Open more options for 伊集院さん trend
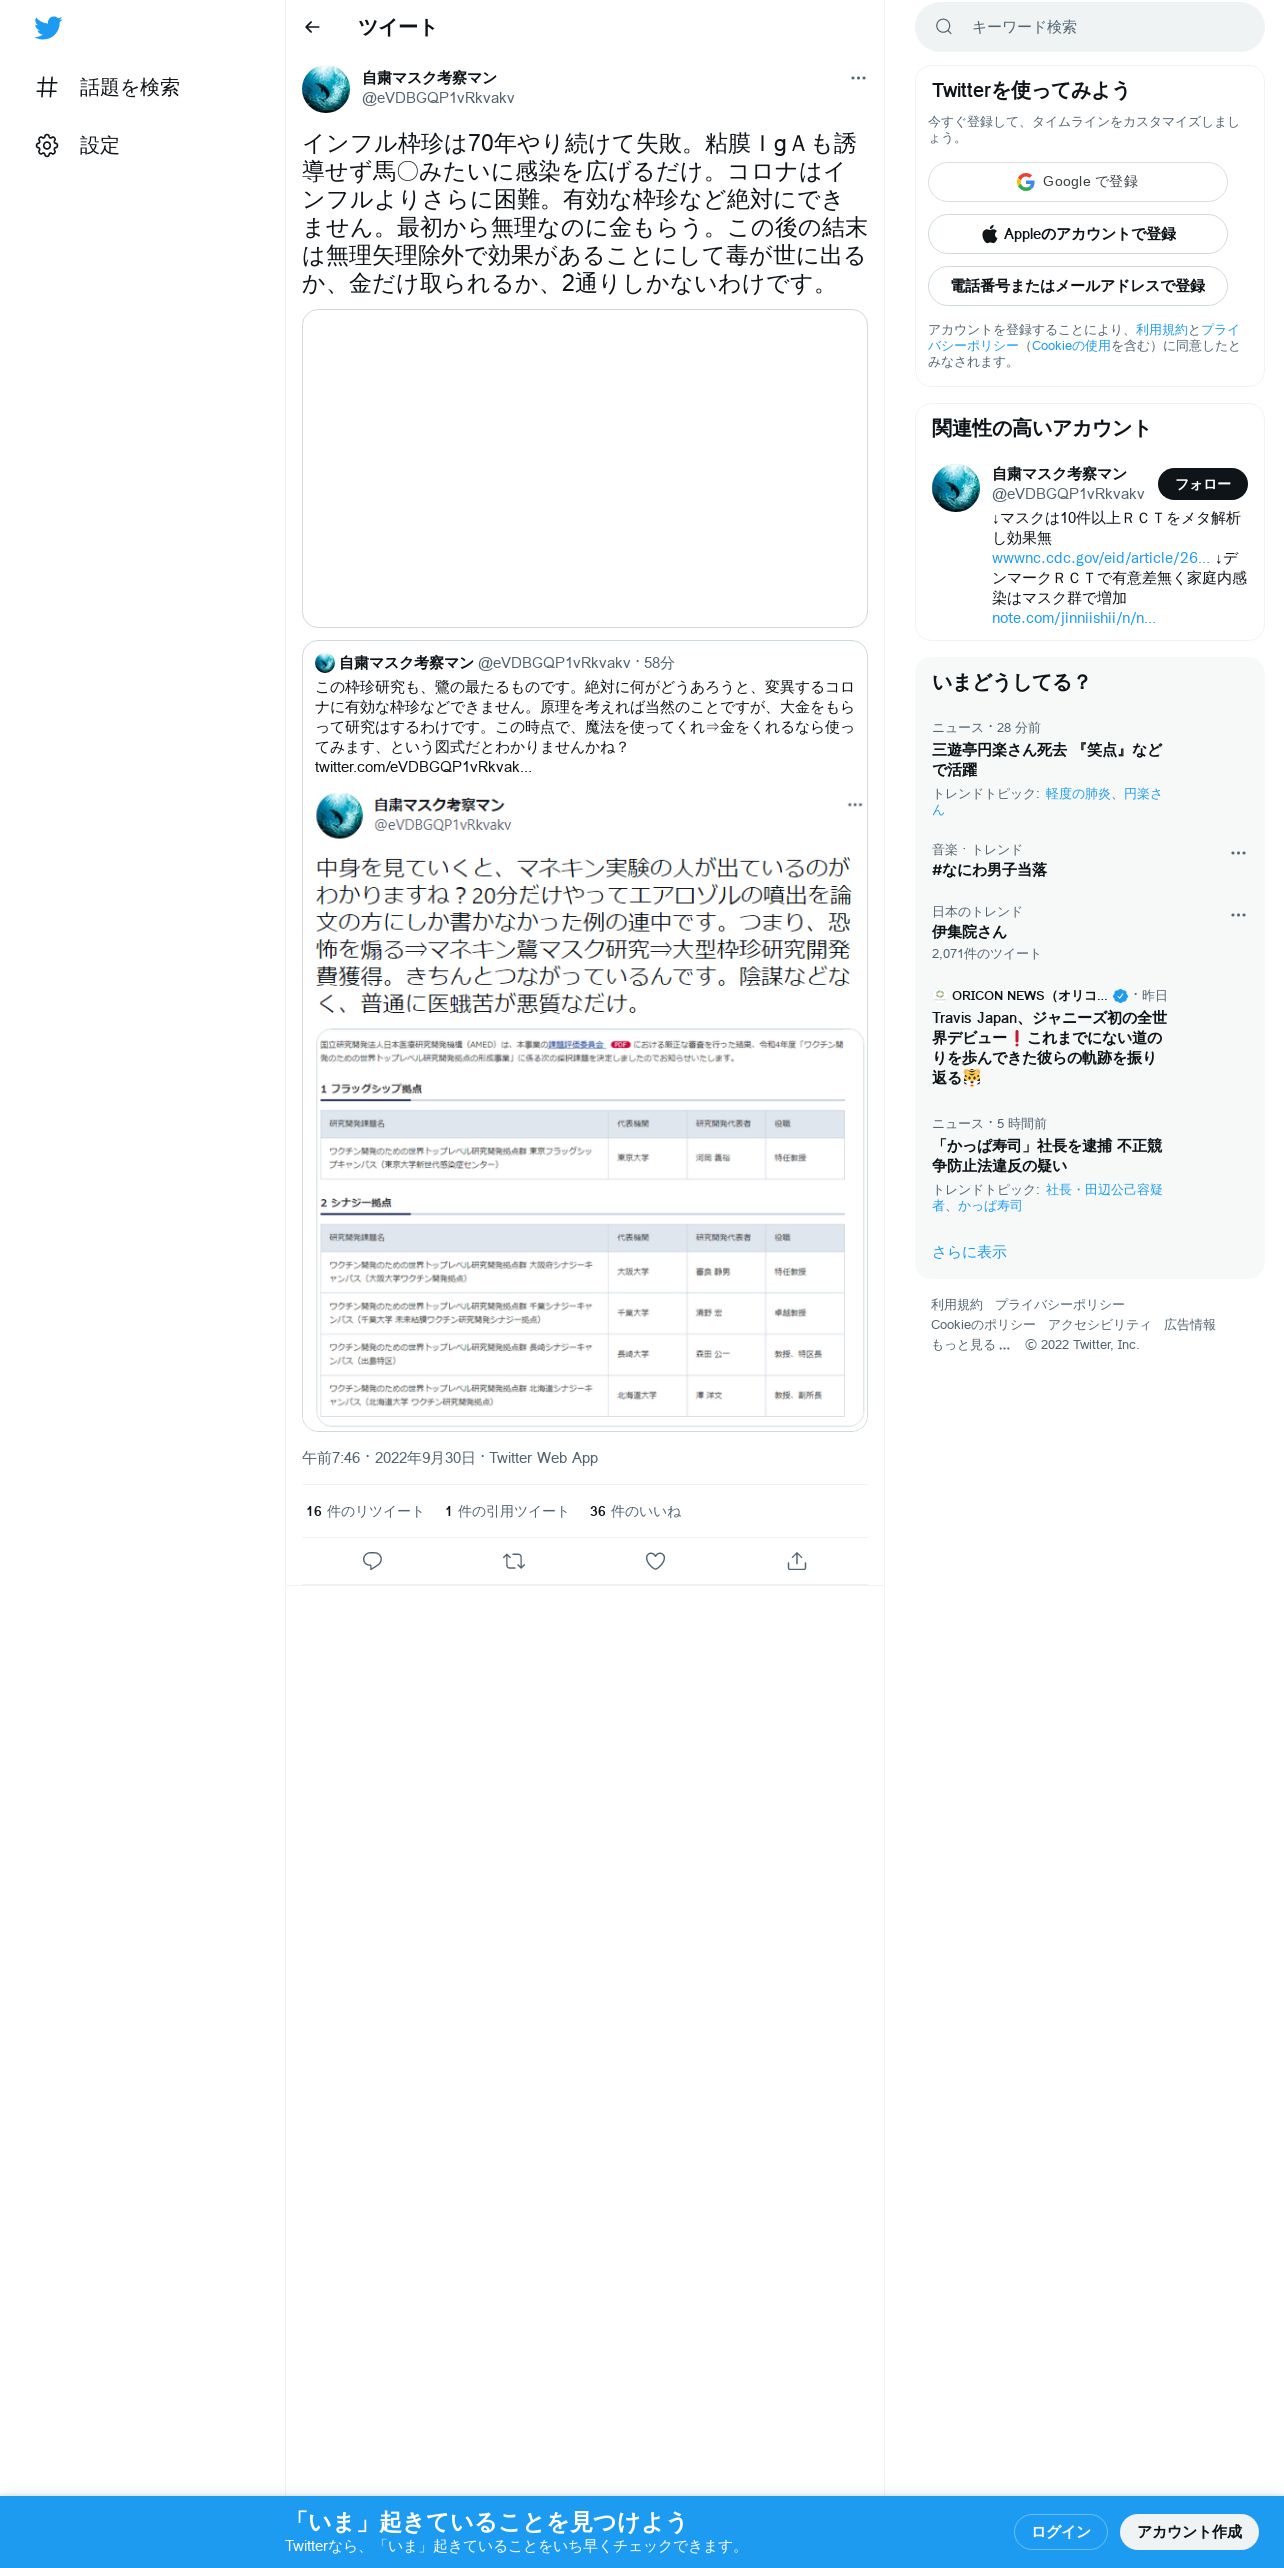 click(1238, 915)
